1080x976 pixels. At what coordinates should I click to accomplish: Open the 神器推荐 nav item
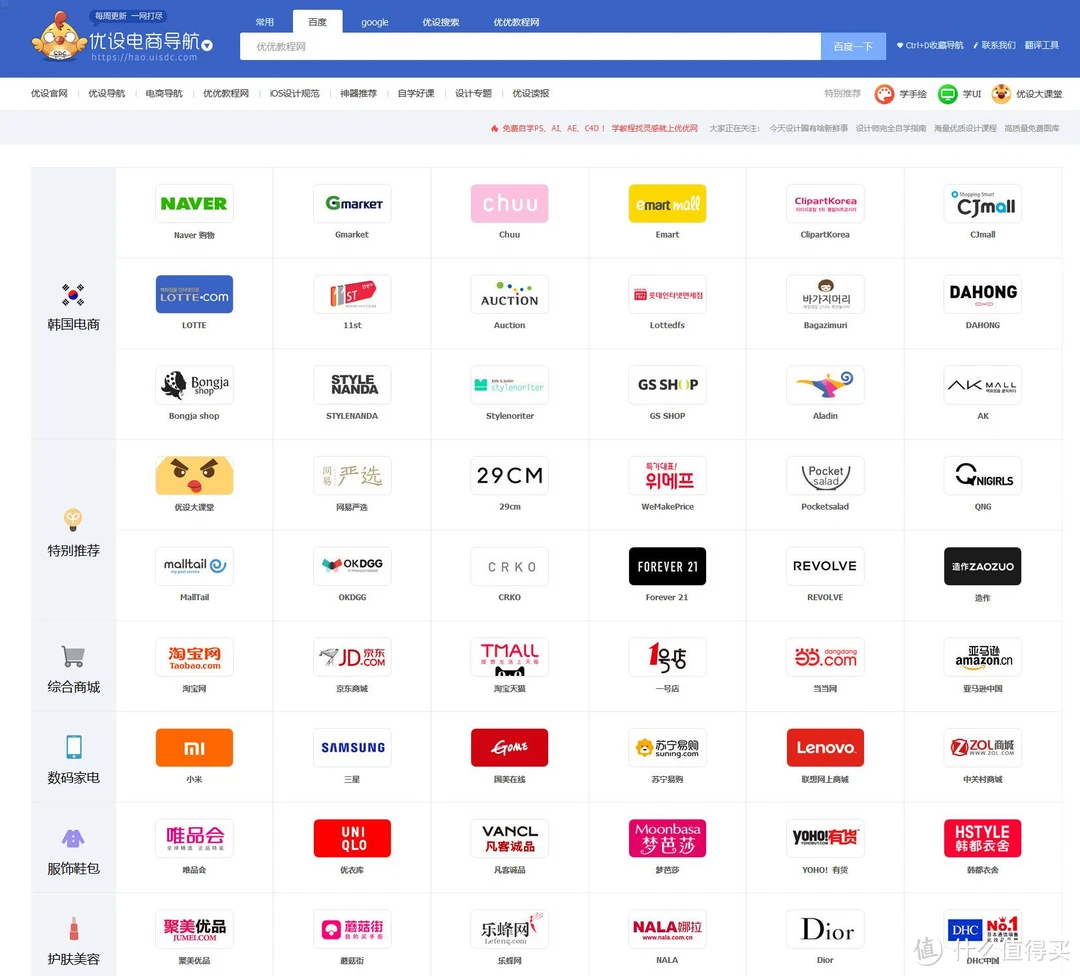[x=358, y=94]
